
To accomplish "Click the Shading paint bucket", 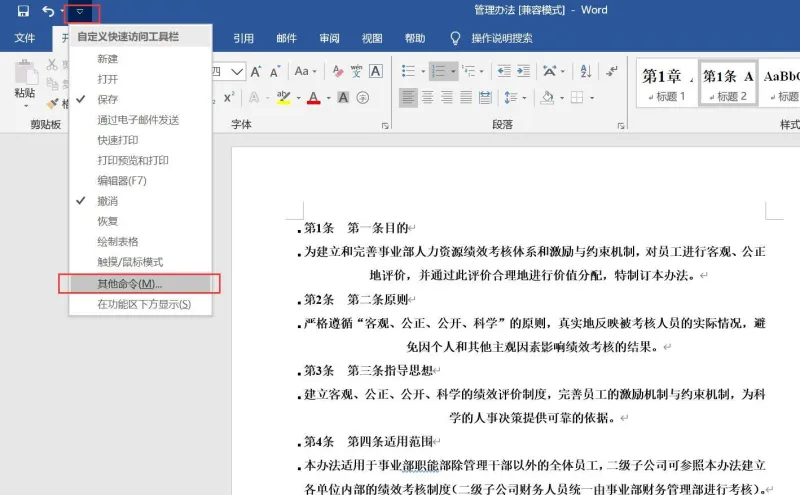I will pyautogui.click(x=547, y=97).
